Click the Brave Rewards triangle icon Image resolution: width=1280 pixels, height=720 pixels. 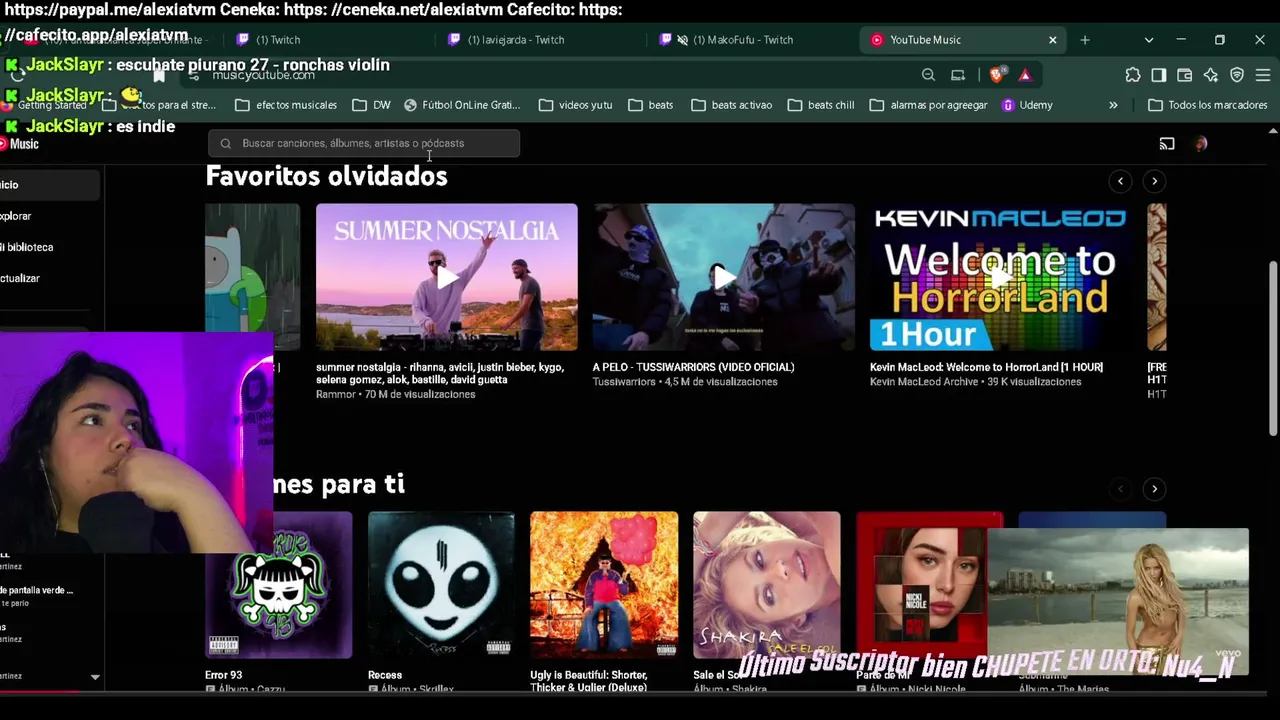pyautogui.click(x=1025, y=75)
